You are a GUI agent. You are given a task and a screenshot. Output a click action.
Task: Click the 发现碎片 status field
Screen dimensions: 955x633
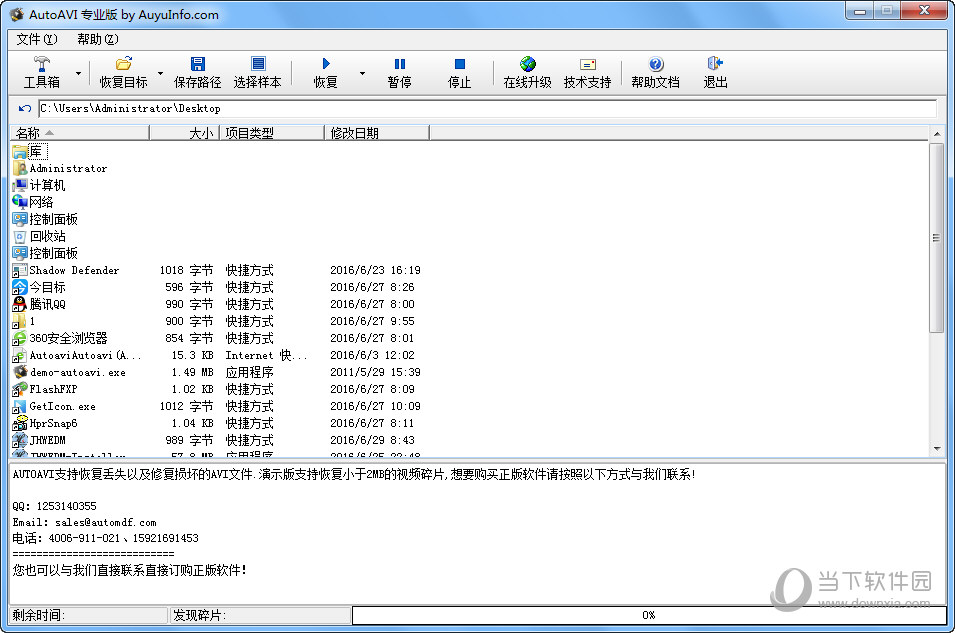[260, 615]
